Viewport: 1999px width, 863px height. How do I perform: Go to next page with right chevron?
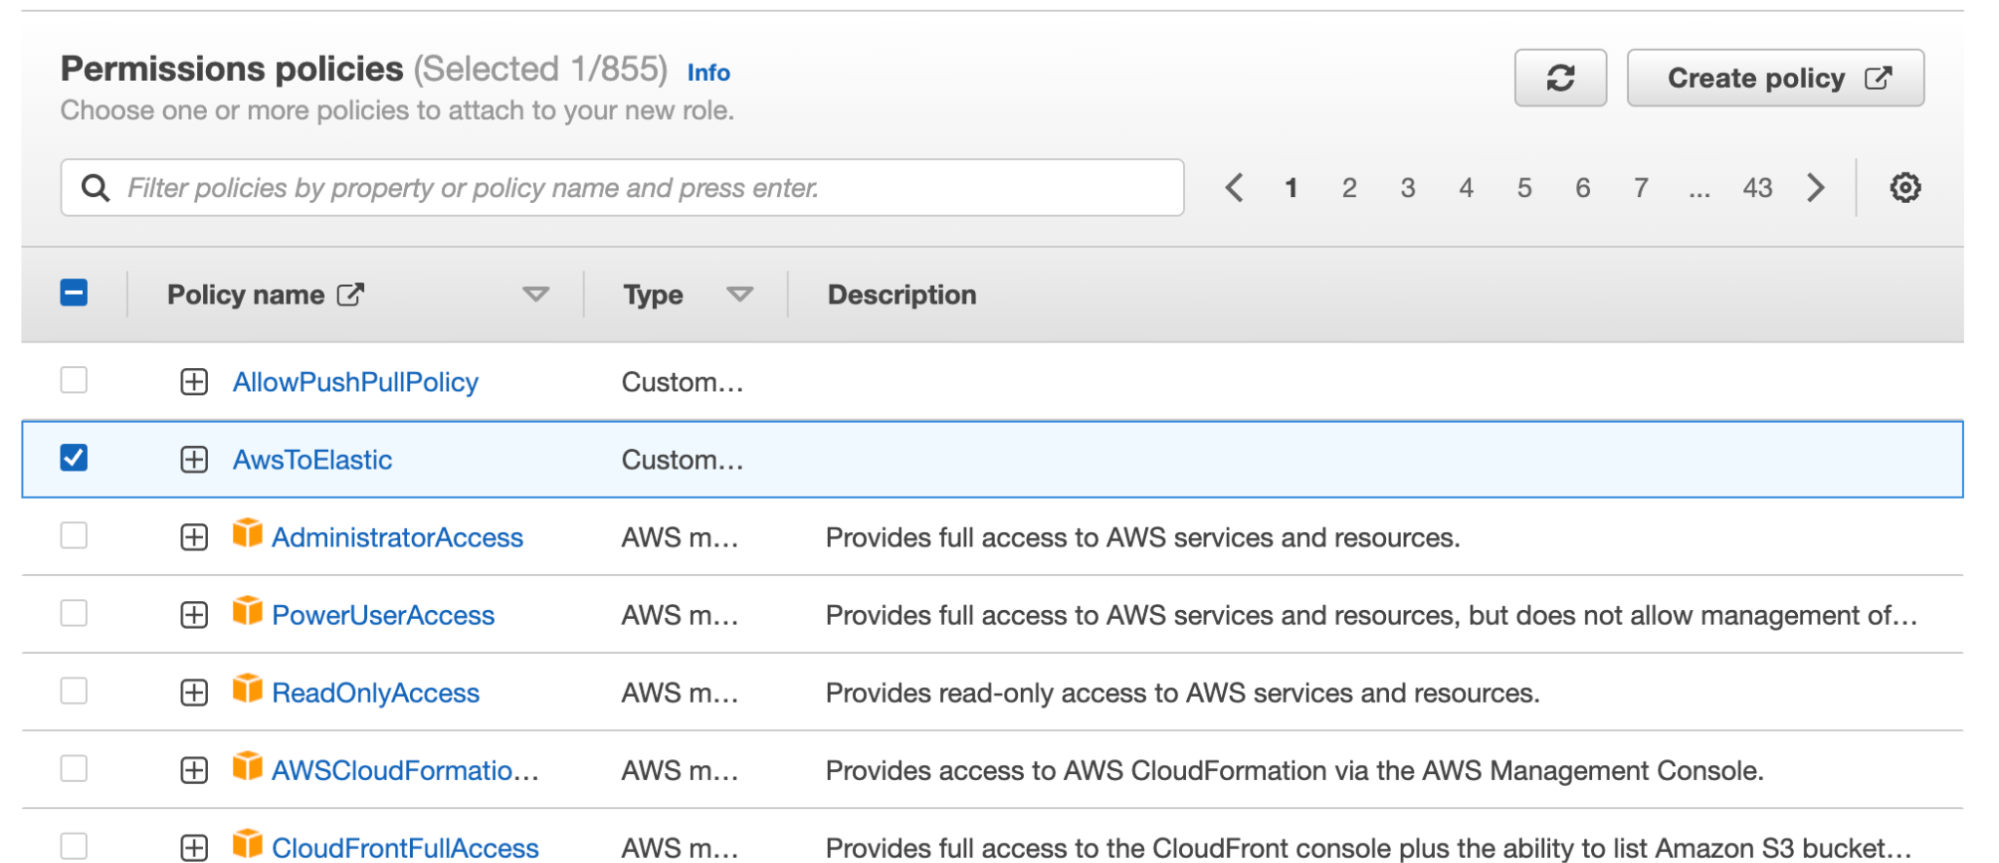point(1815,187)
